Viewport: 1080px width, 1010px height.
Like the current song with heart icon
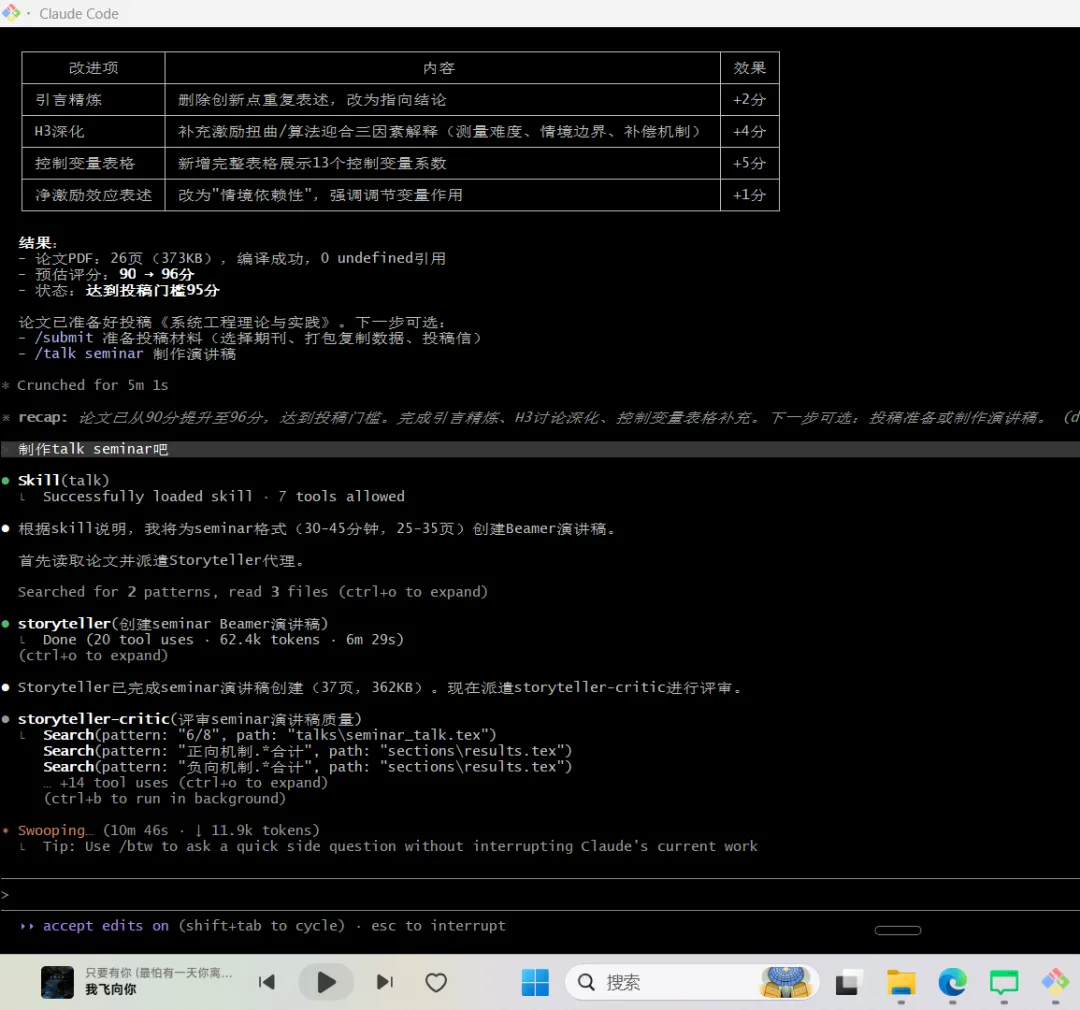435,982
